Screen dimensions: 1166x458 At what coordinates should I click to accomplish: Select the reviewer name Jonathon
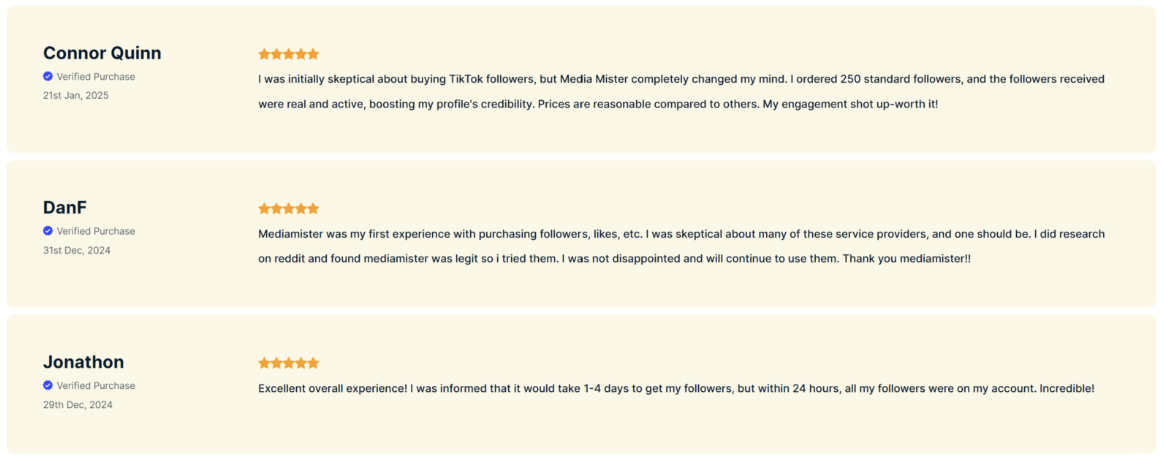click(83, 362)
